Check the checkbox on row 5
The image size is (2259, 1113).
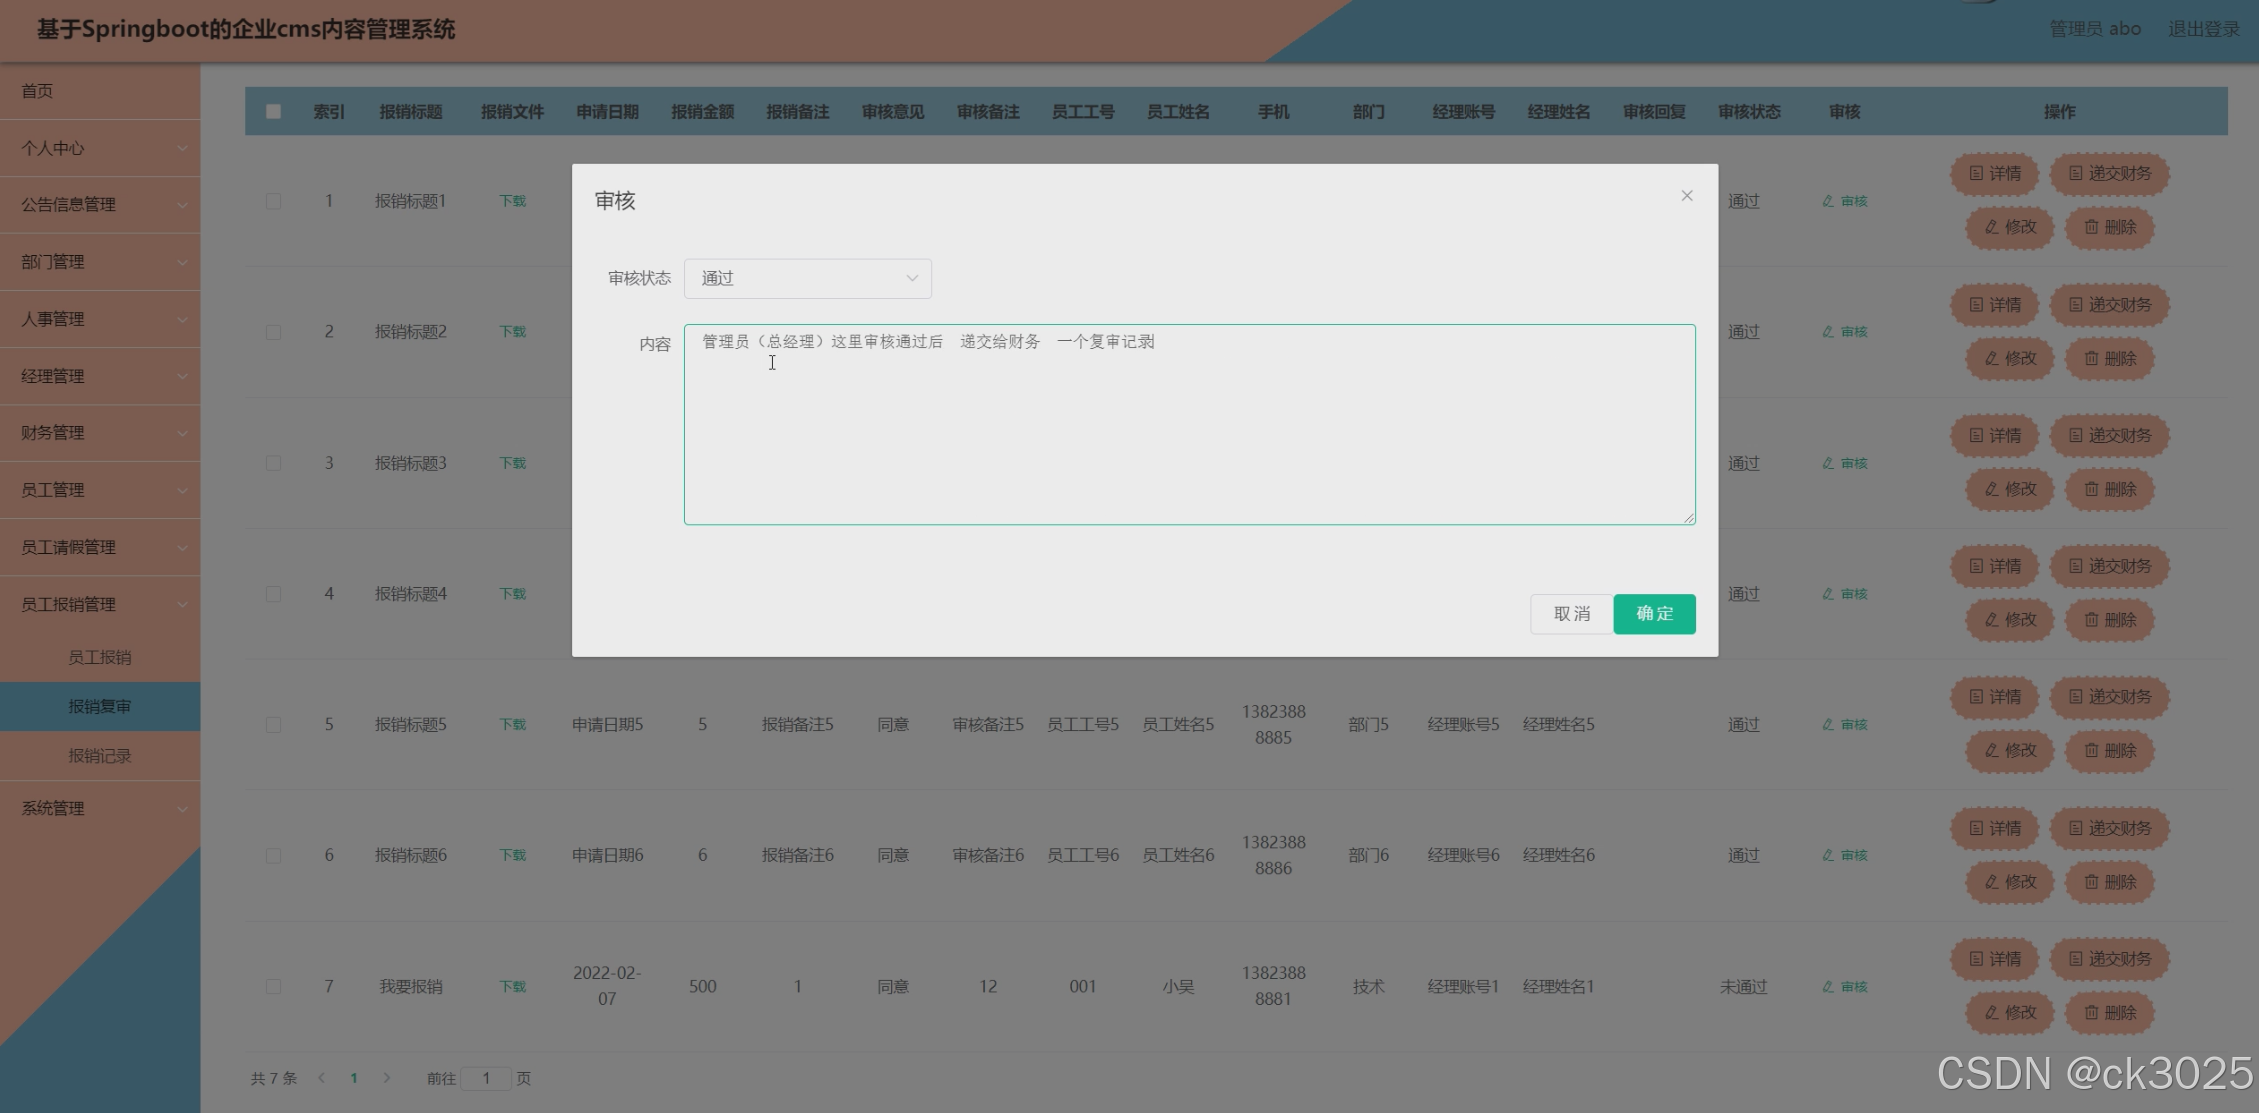[274, 724]
